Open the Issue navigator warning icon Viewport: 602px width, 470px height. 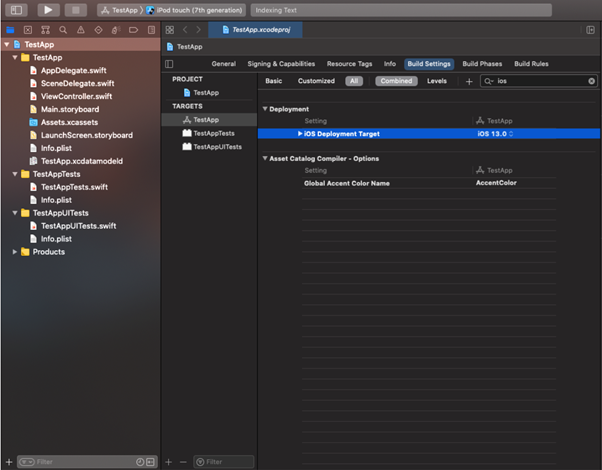coord(81,30)
